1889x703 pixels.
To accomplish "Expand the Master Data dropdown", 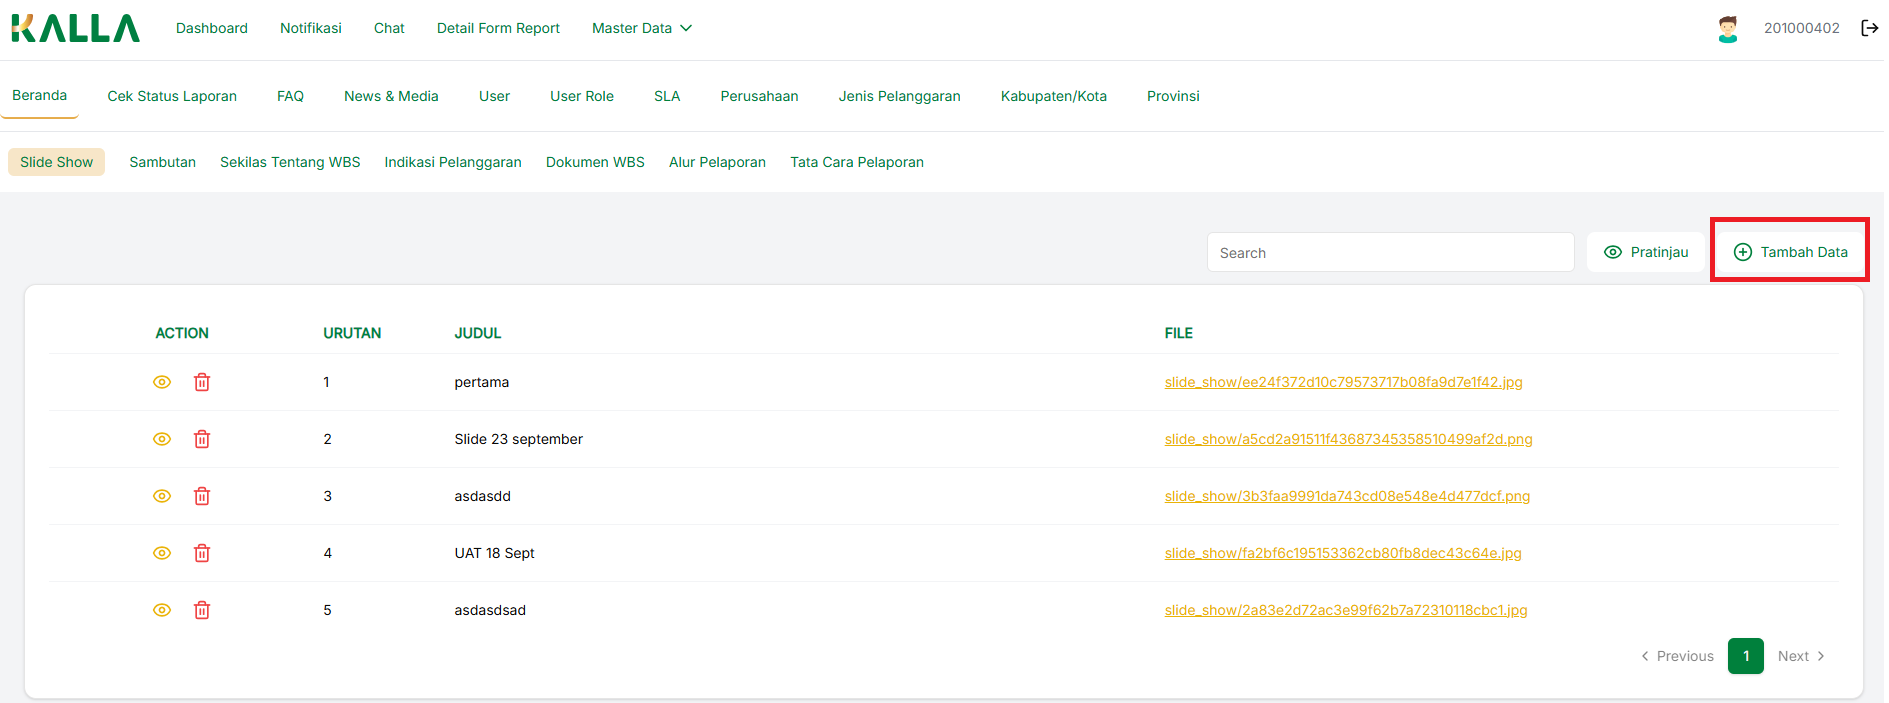I will (x=641, y=28).
